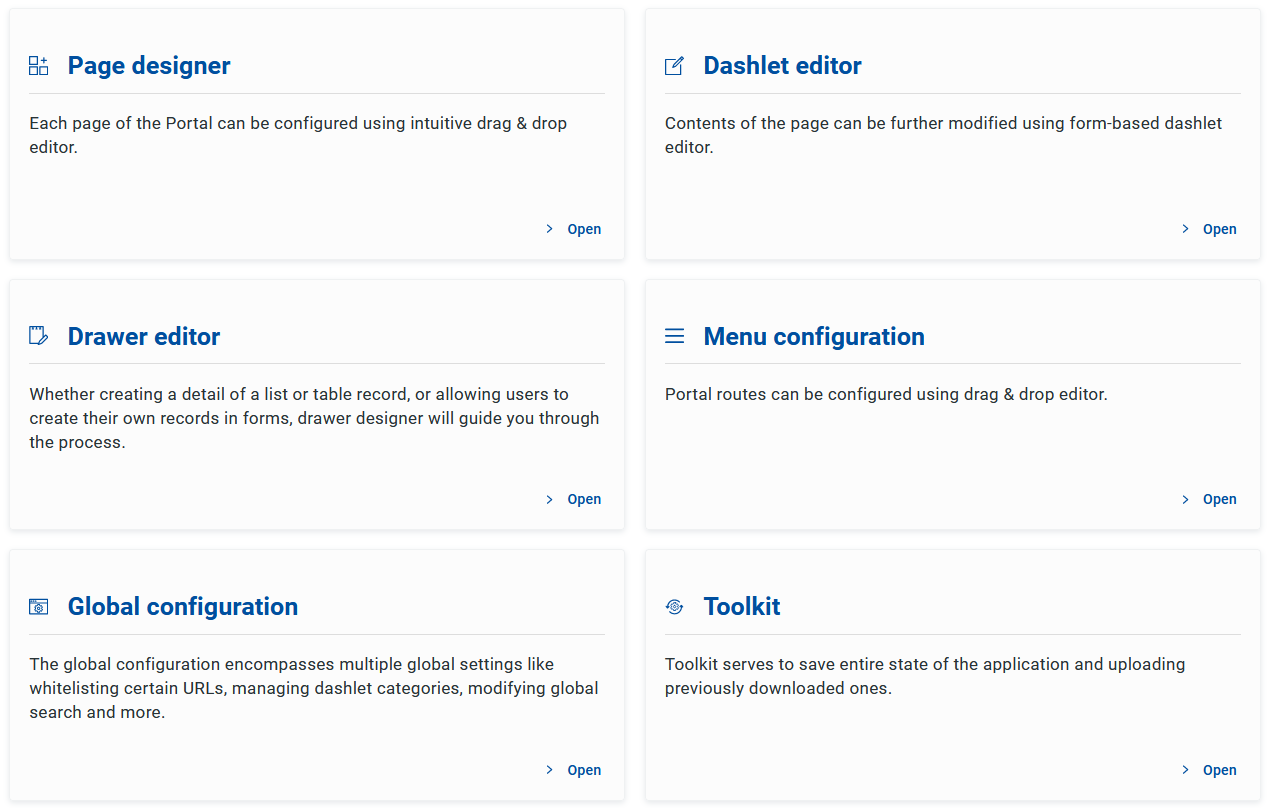Screen dimensions: 1269x808
Task: Click the Menu configuration title
Action: click(x=814, y=336)
